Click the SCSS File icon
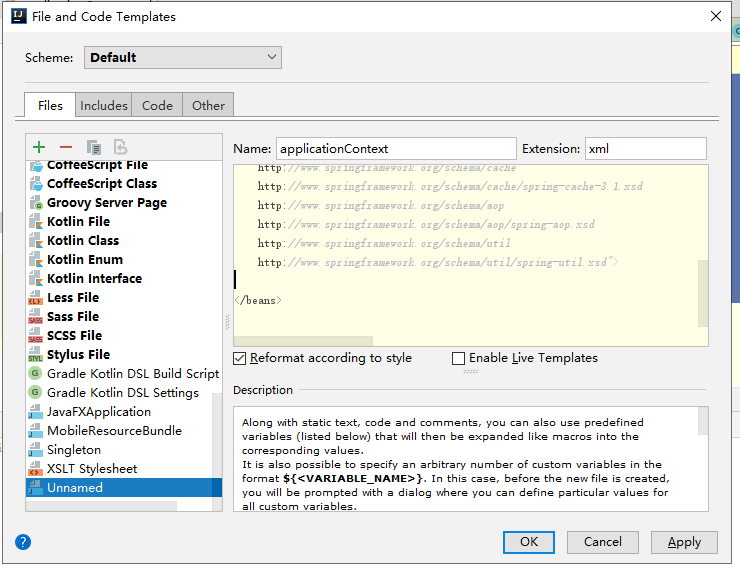This screenshot has height=575, width=740. [x=36, y=336]
